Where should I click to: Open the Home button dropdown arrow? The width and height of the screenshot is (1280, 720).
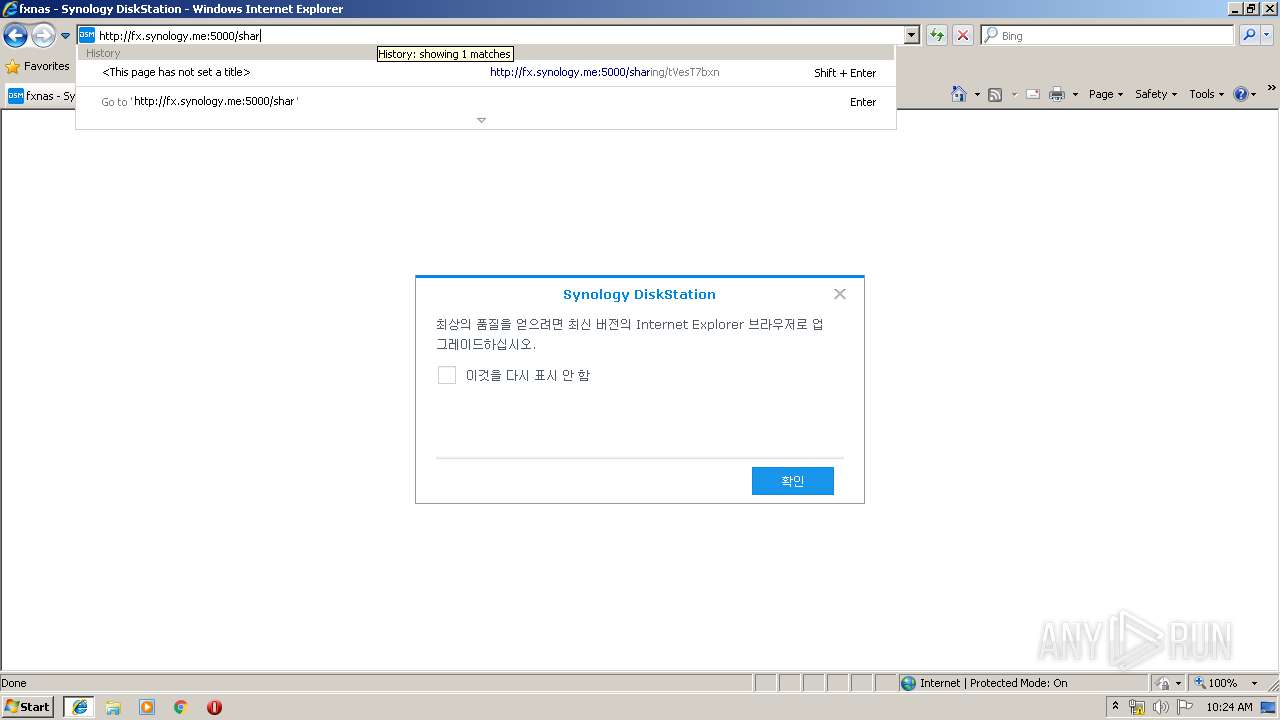click(977, 94)
